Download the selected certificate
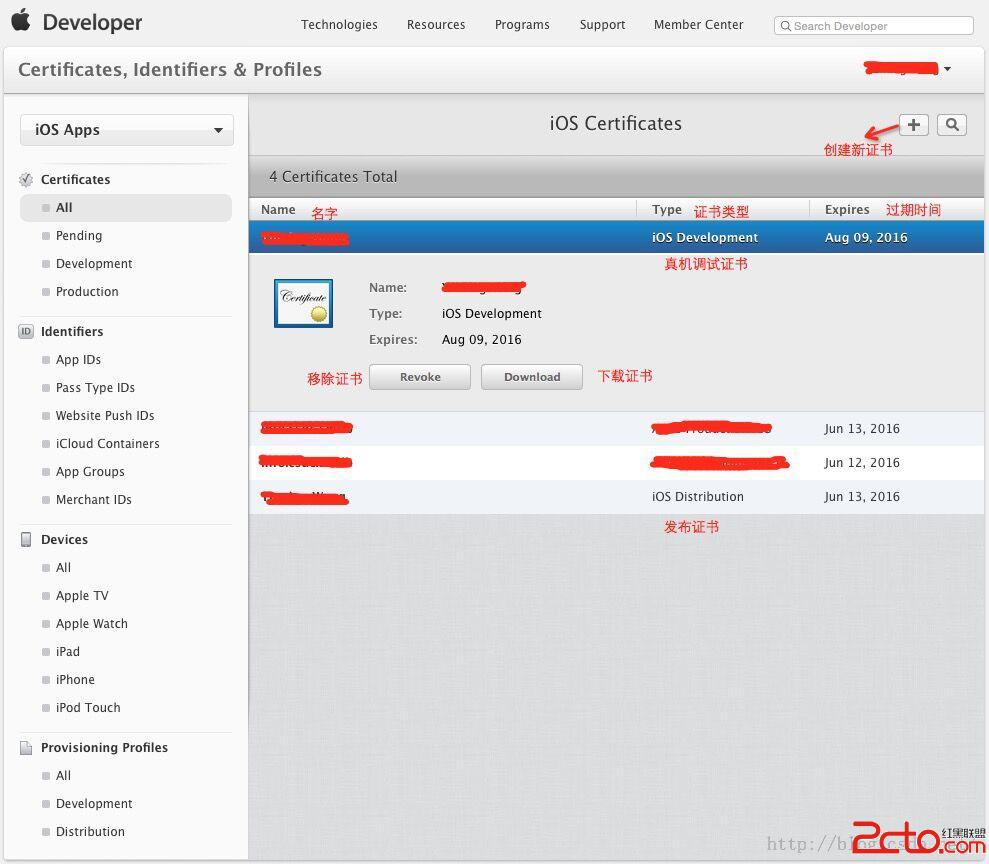Image resolution: width=989 pixels, height=864 pixels. 532,377
